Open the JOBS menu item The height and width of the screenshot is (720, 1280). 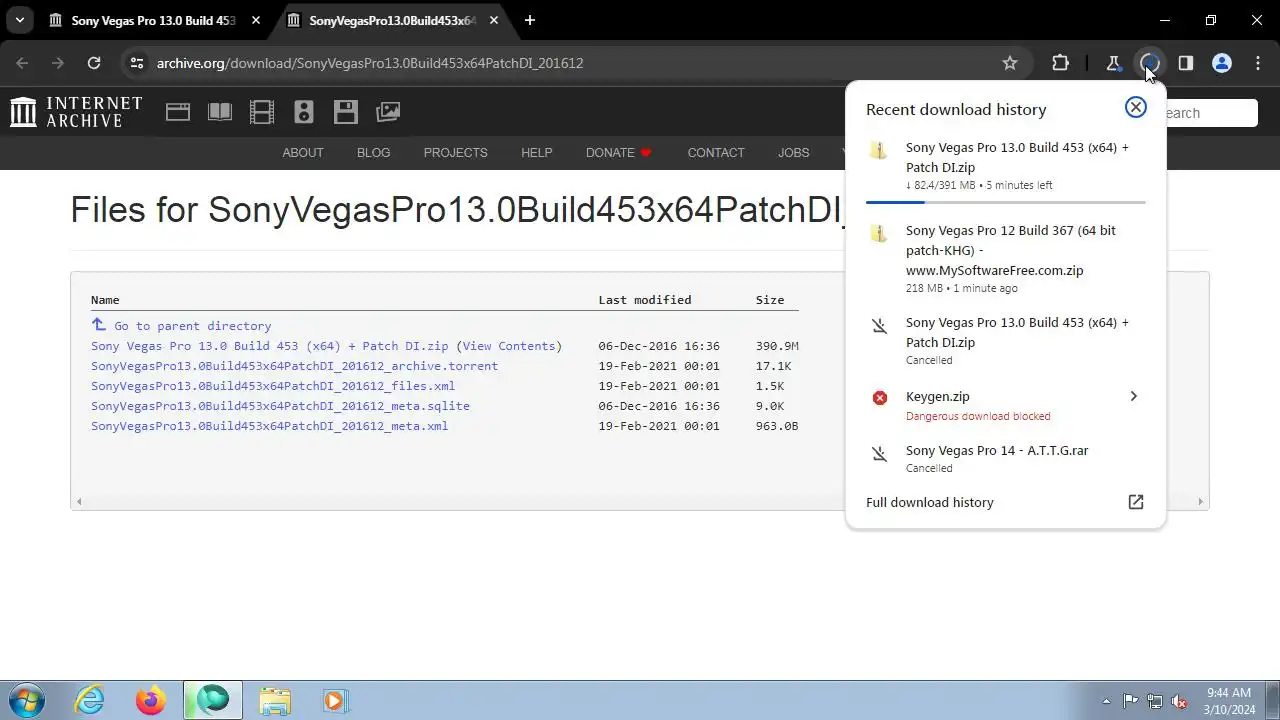[794, 152]
